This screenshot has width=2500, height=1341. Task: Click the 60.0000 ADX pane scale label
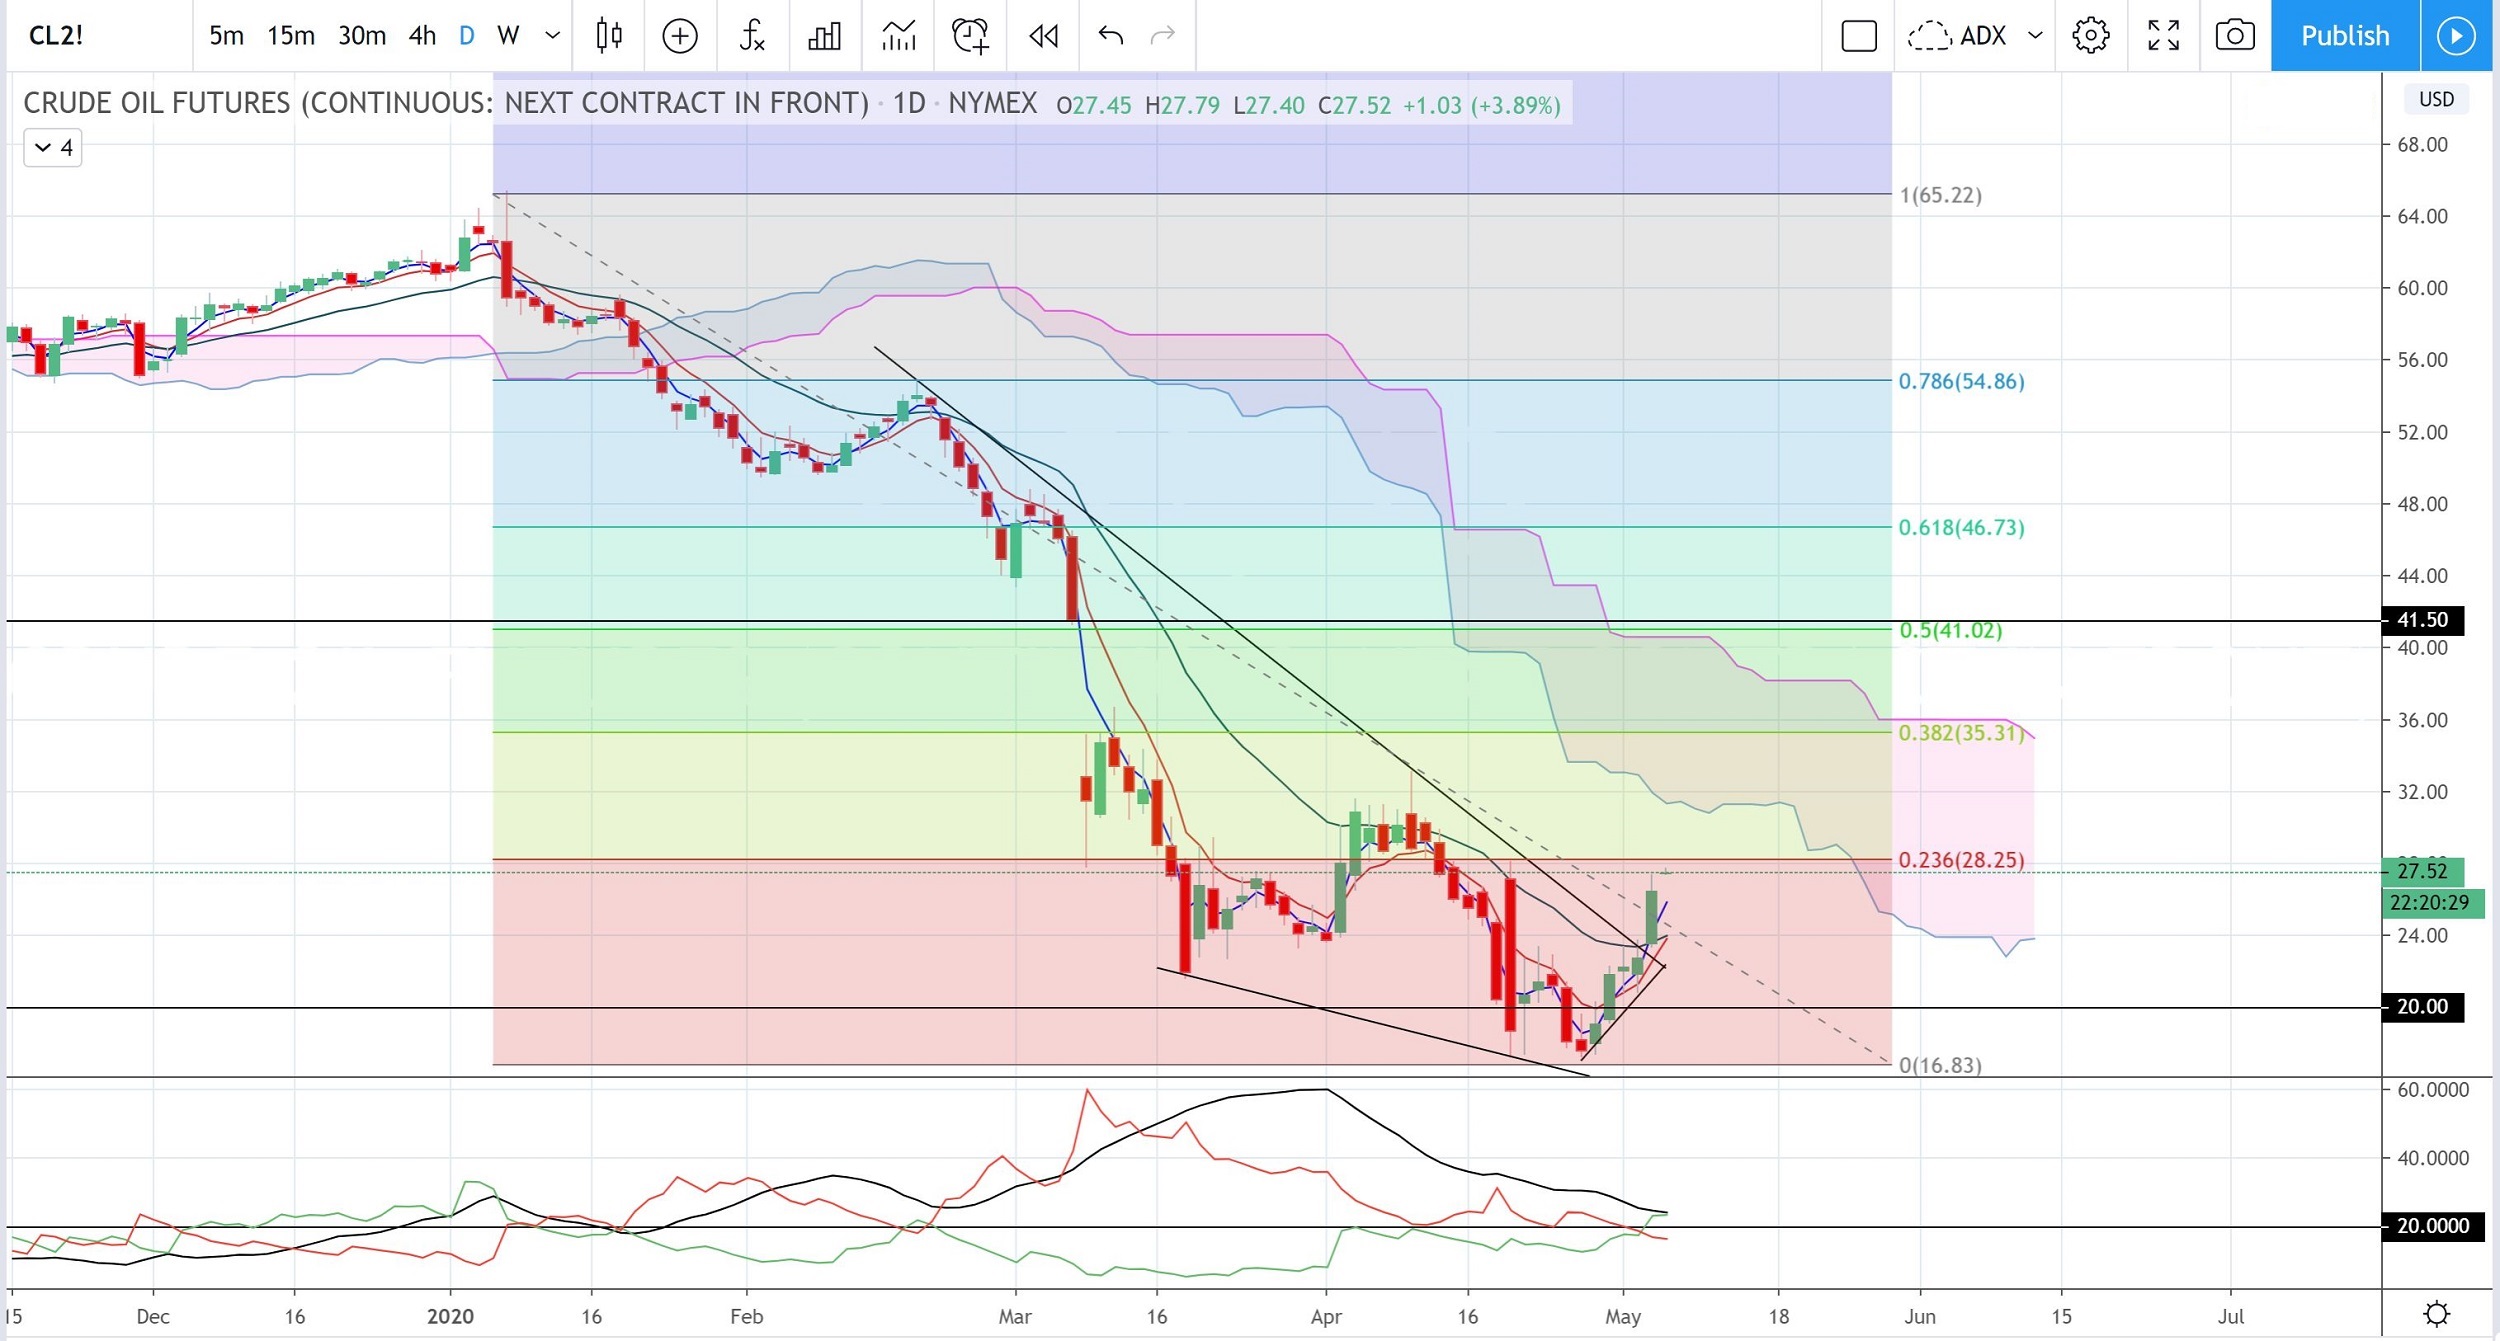coord(2432,1090)
